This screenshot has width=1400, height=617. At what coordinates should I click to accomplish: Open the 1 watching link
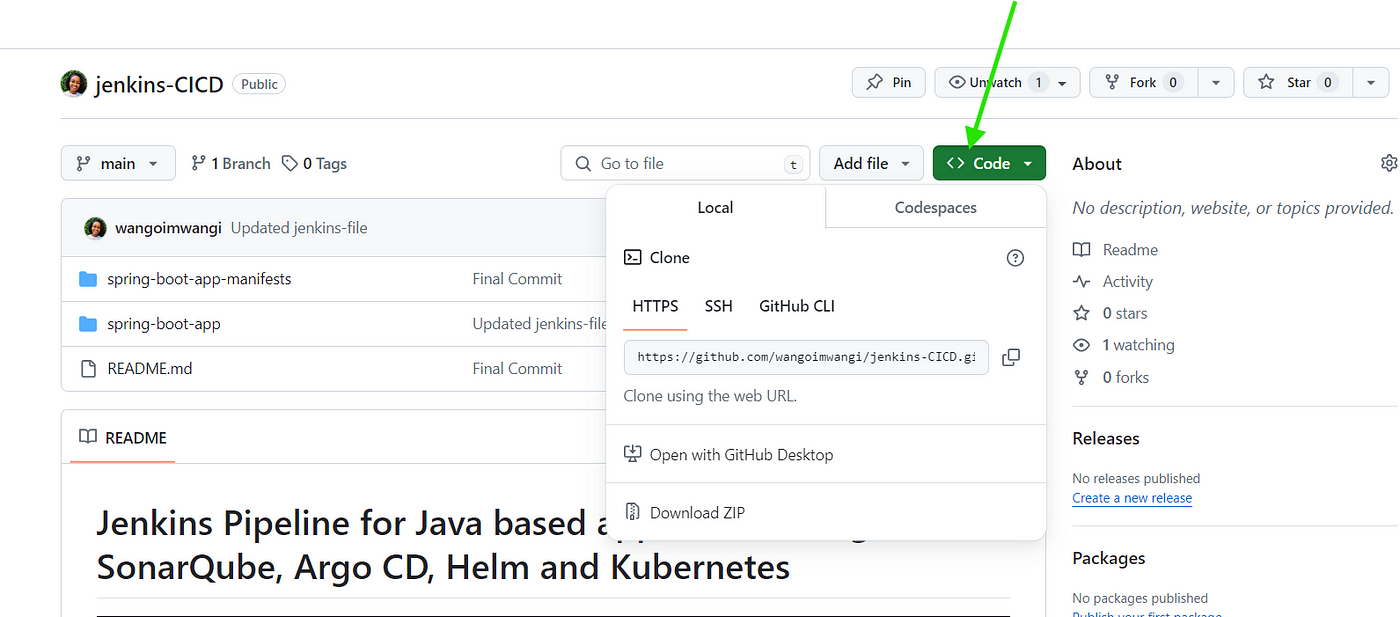(x=1138, y=345)
